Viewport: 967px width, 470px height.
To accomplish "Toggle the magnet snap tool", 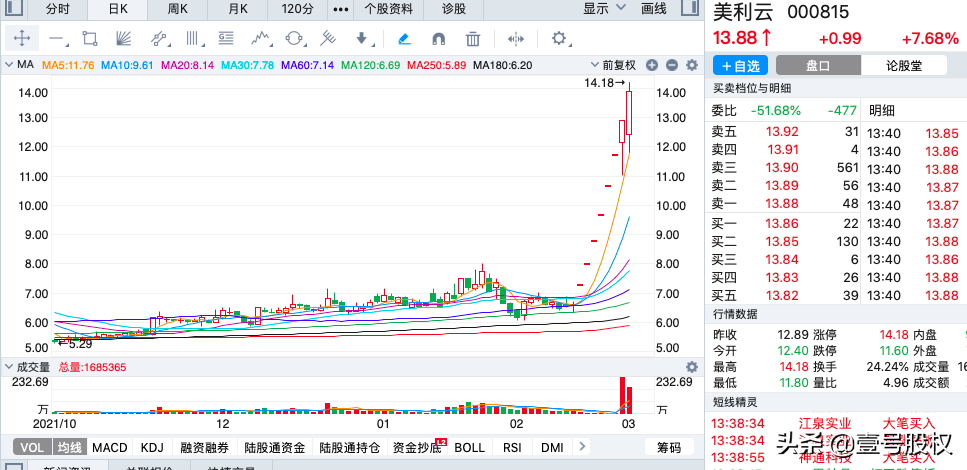I will coord(438,39).
